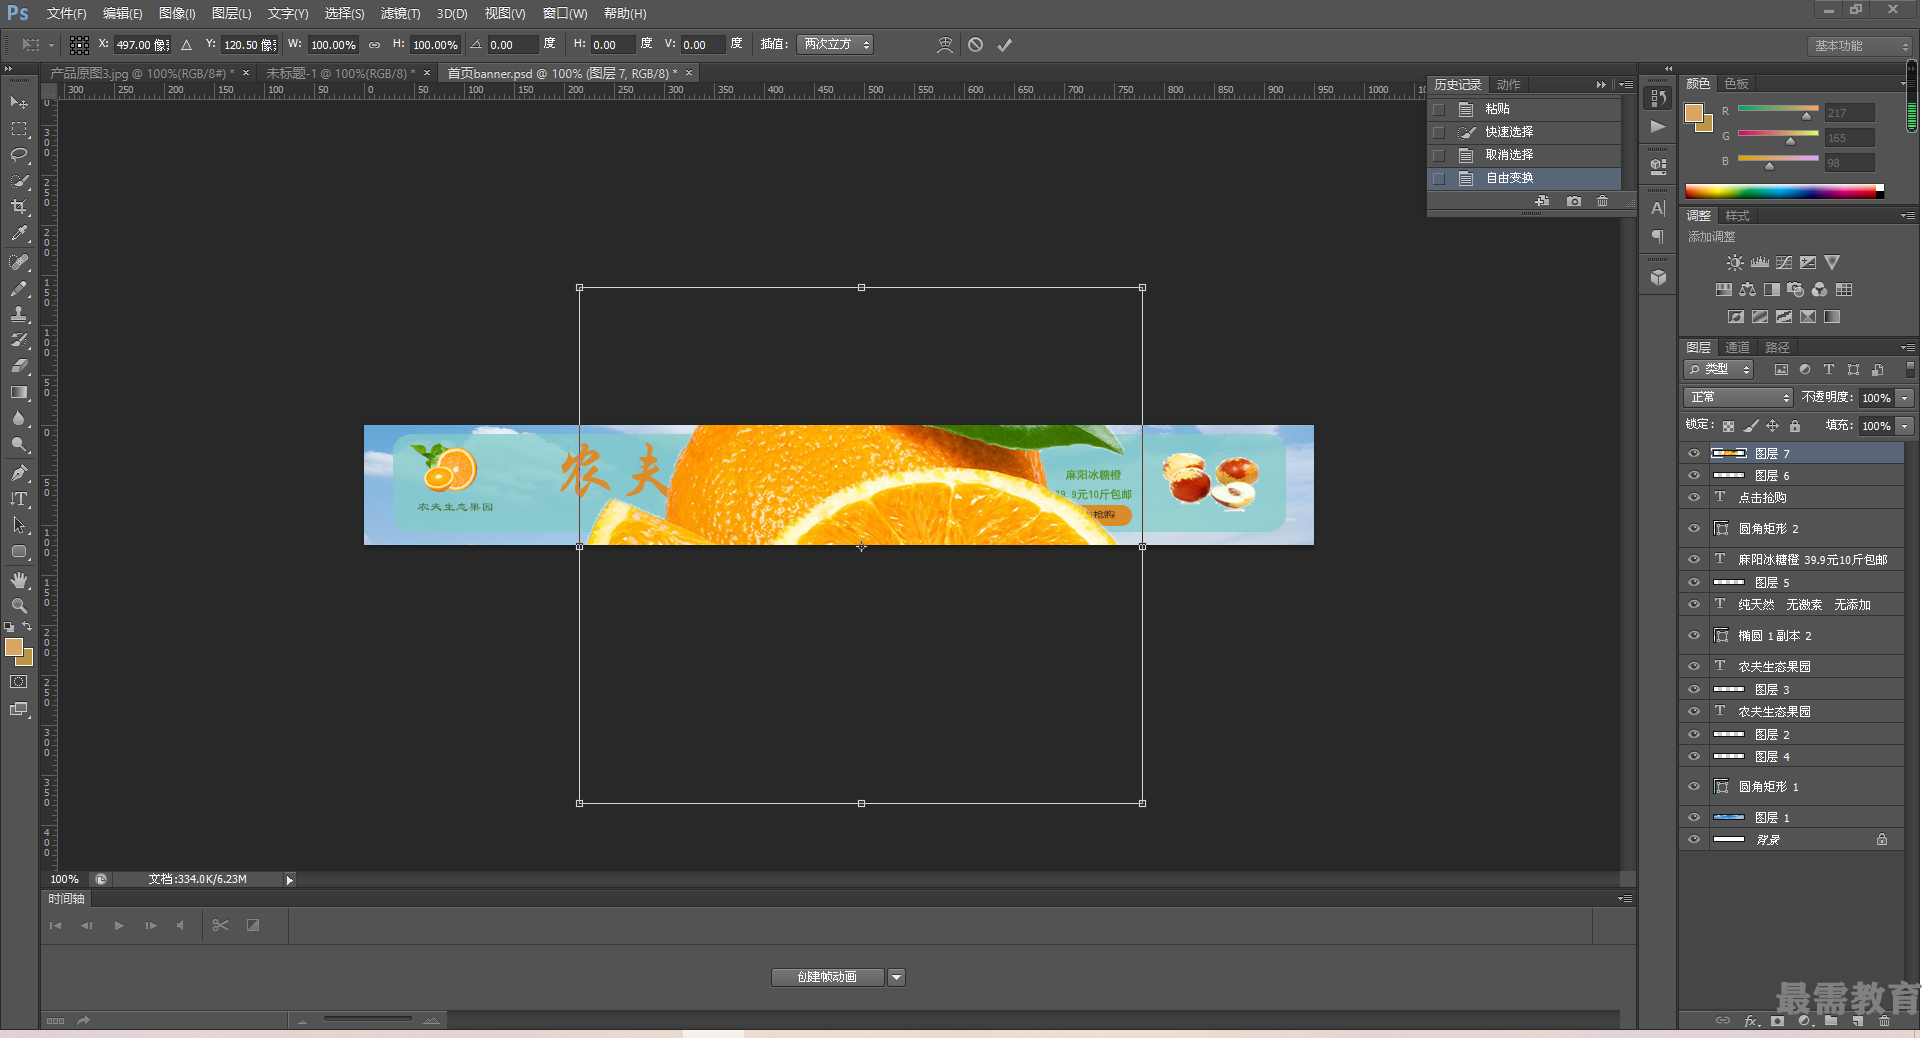Open the fill 填充 slider arrow

1905,426
